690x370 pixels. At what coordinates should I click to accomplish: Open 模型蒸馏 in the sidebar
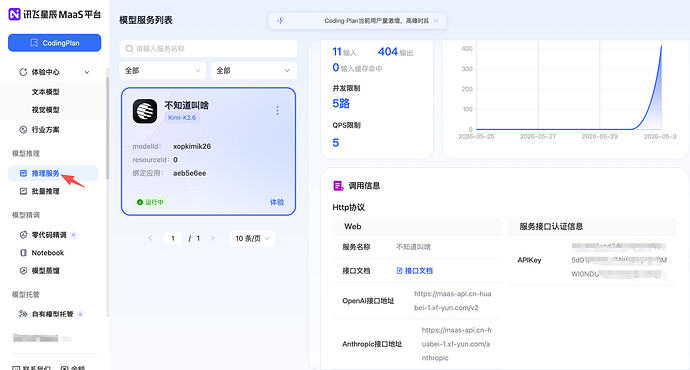pos(45,271)
